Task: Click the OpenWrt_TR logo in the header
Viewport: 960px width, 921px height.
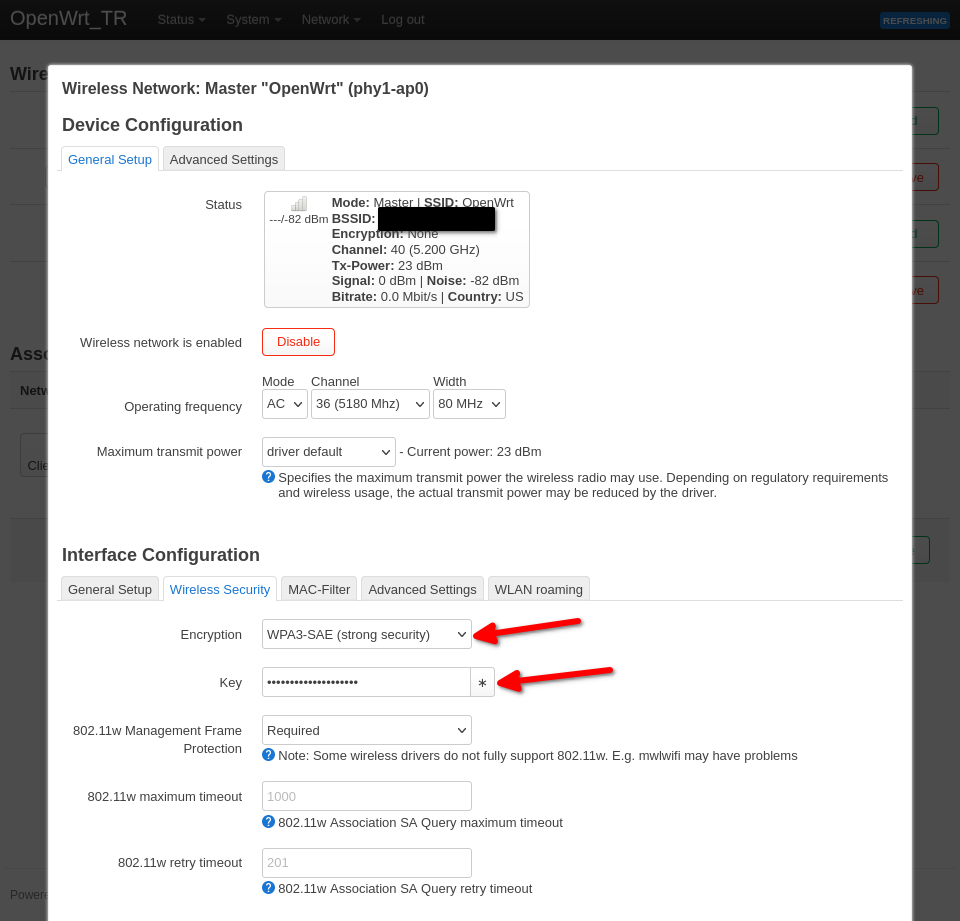Action: pyautogui.click(x=68, y=17)
